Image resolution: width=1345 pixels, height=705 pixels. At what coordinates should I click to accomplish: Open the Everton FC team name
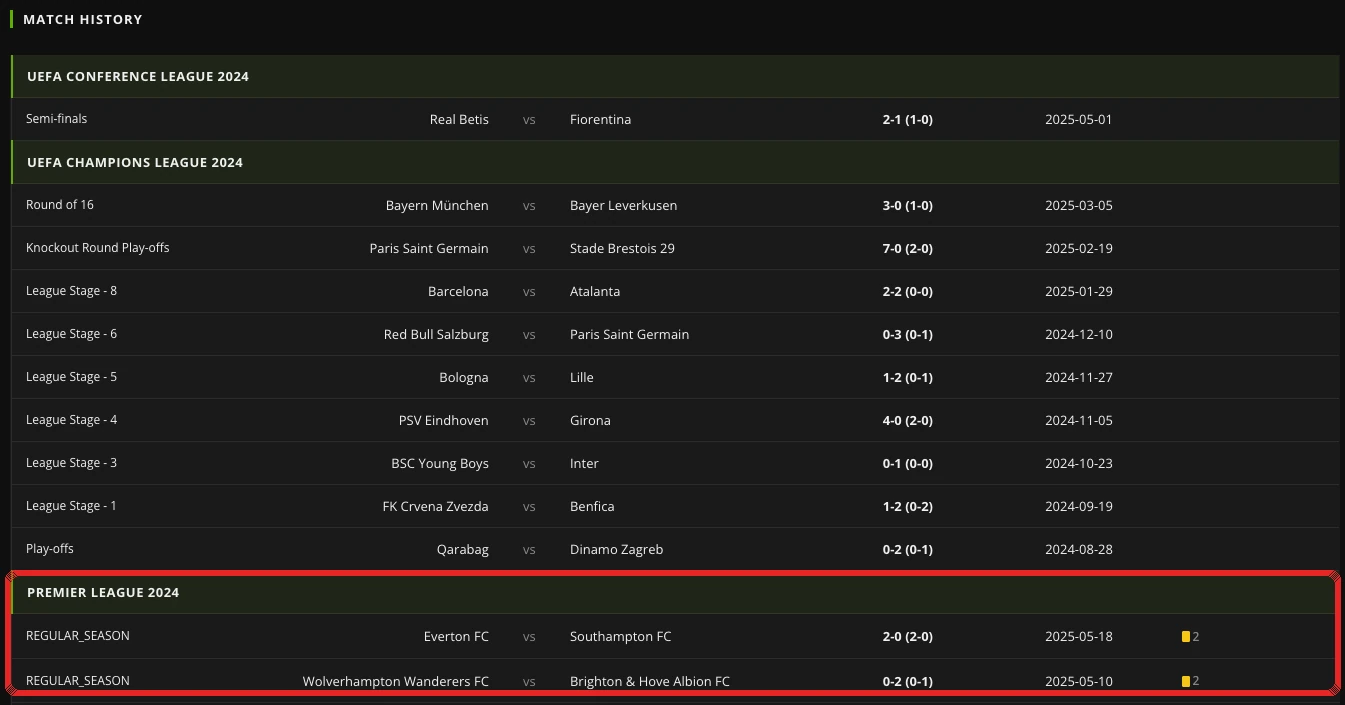pyautogui.click(x=456, y=636)
